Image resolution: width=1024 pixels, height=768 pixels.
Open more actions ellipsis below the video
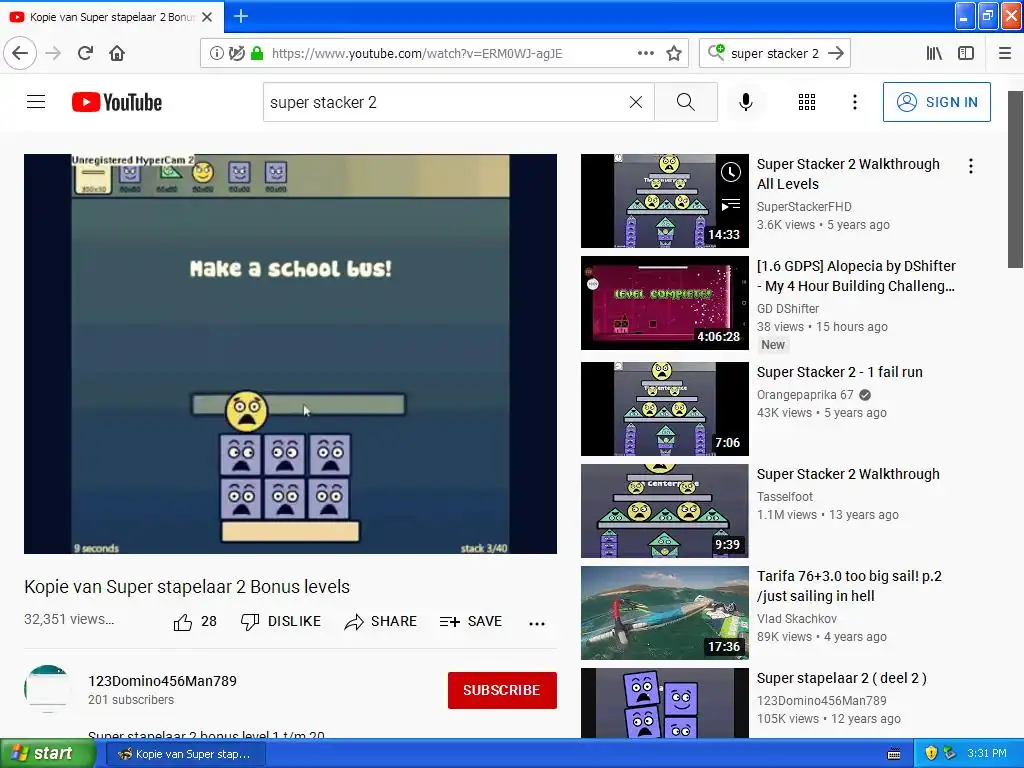(x=537, y=623)
